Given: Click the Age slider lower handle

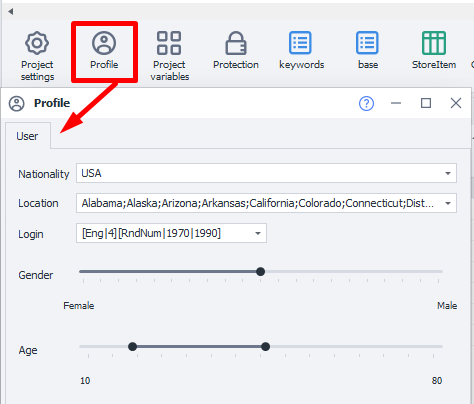Looking at the screenshot, I should [x=132, y=347].
